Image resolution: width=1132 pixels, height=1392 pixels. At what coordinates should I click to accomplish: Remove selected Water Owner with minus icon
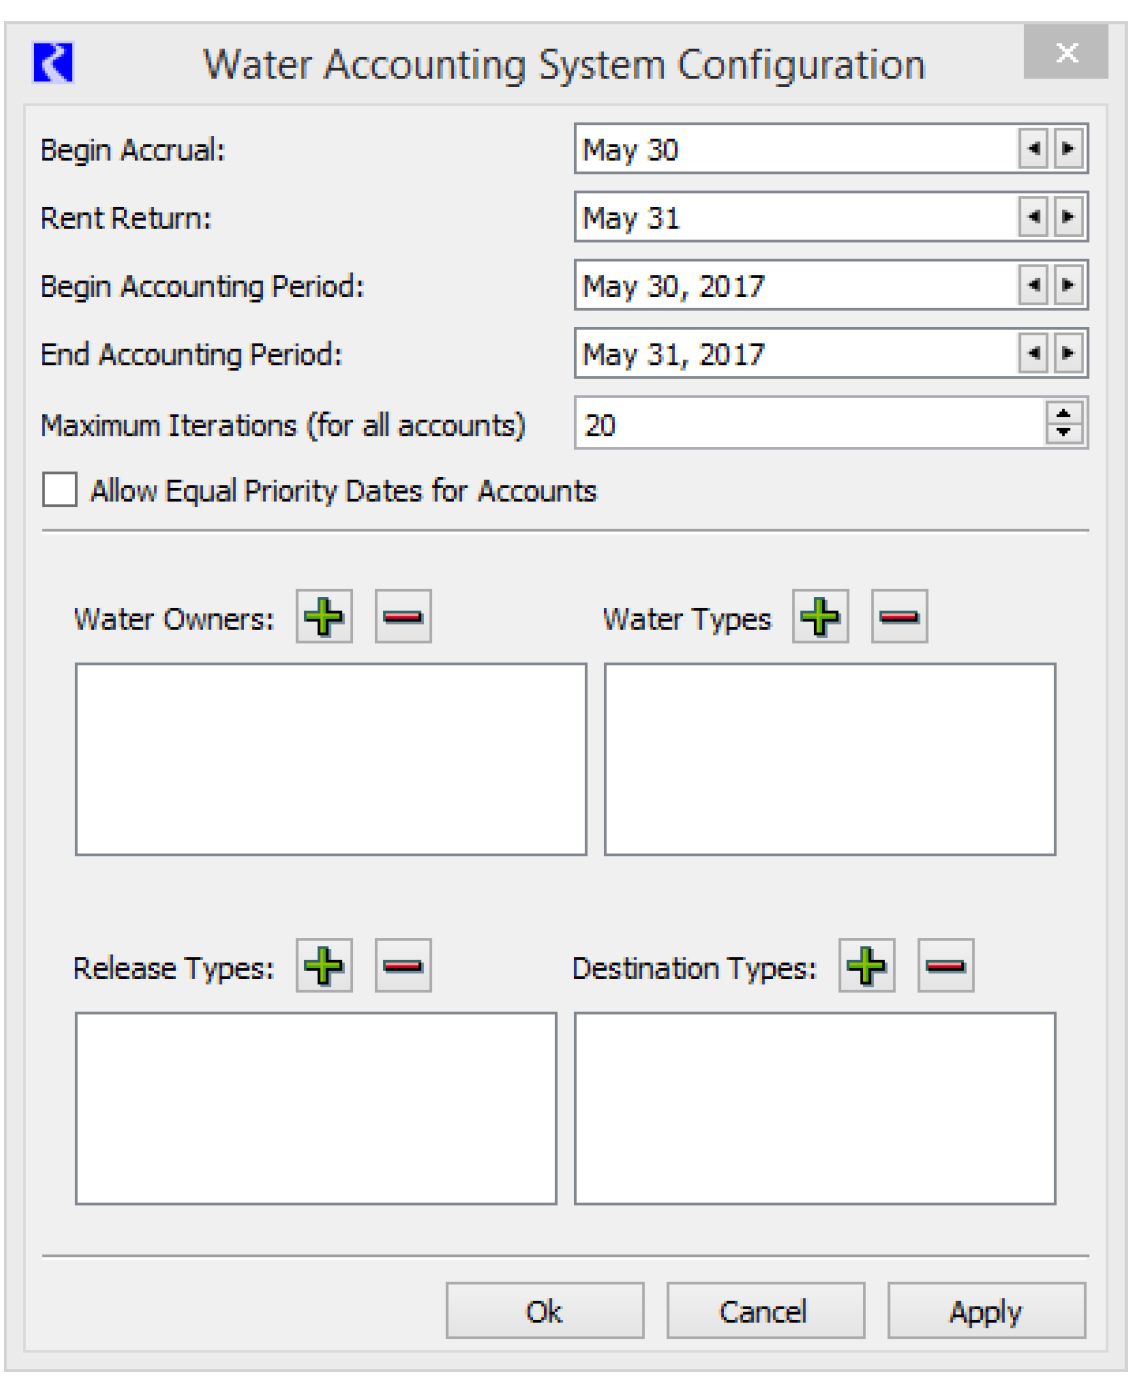(403, 617)
